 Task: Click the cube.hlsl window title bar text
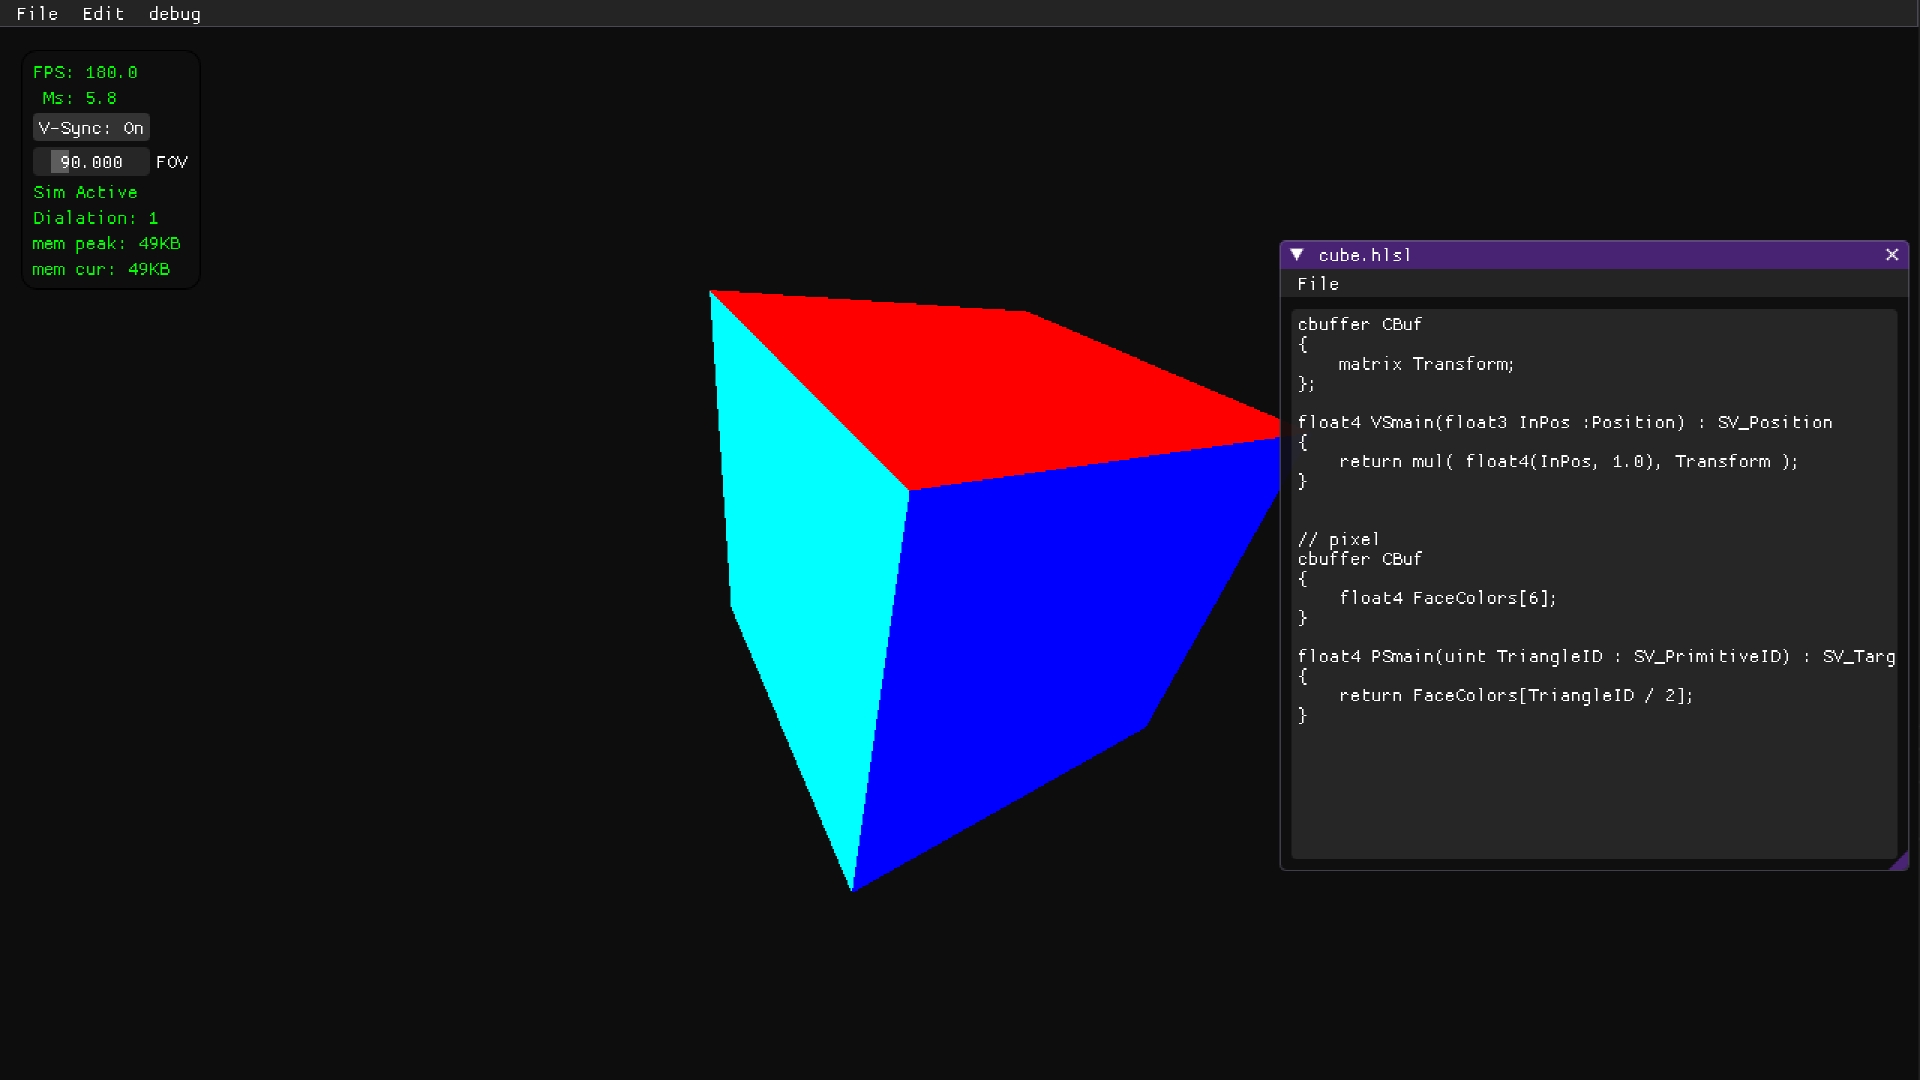pos(1364,255)
